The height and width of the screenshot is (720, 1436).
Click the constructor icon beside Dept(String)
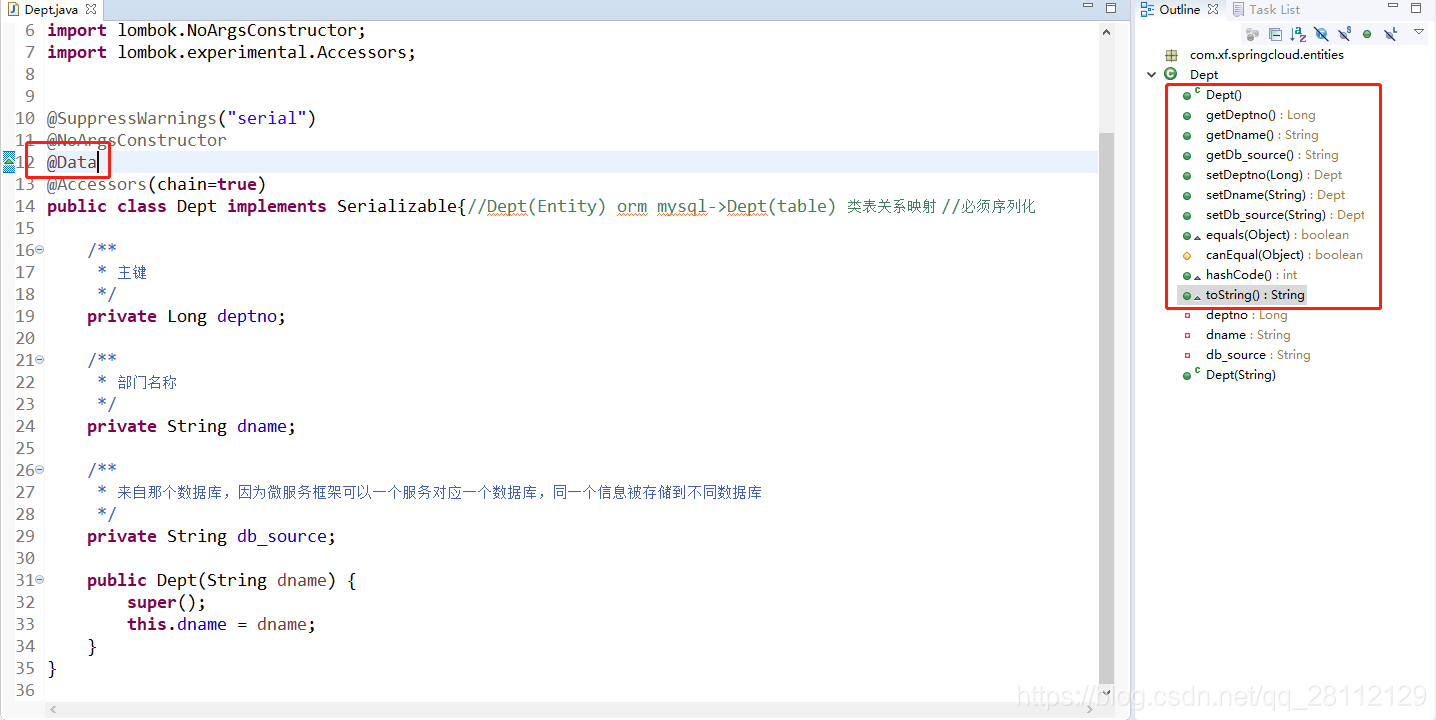1189,375
